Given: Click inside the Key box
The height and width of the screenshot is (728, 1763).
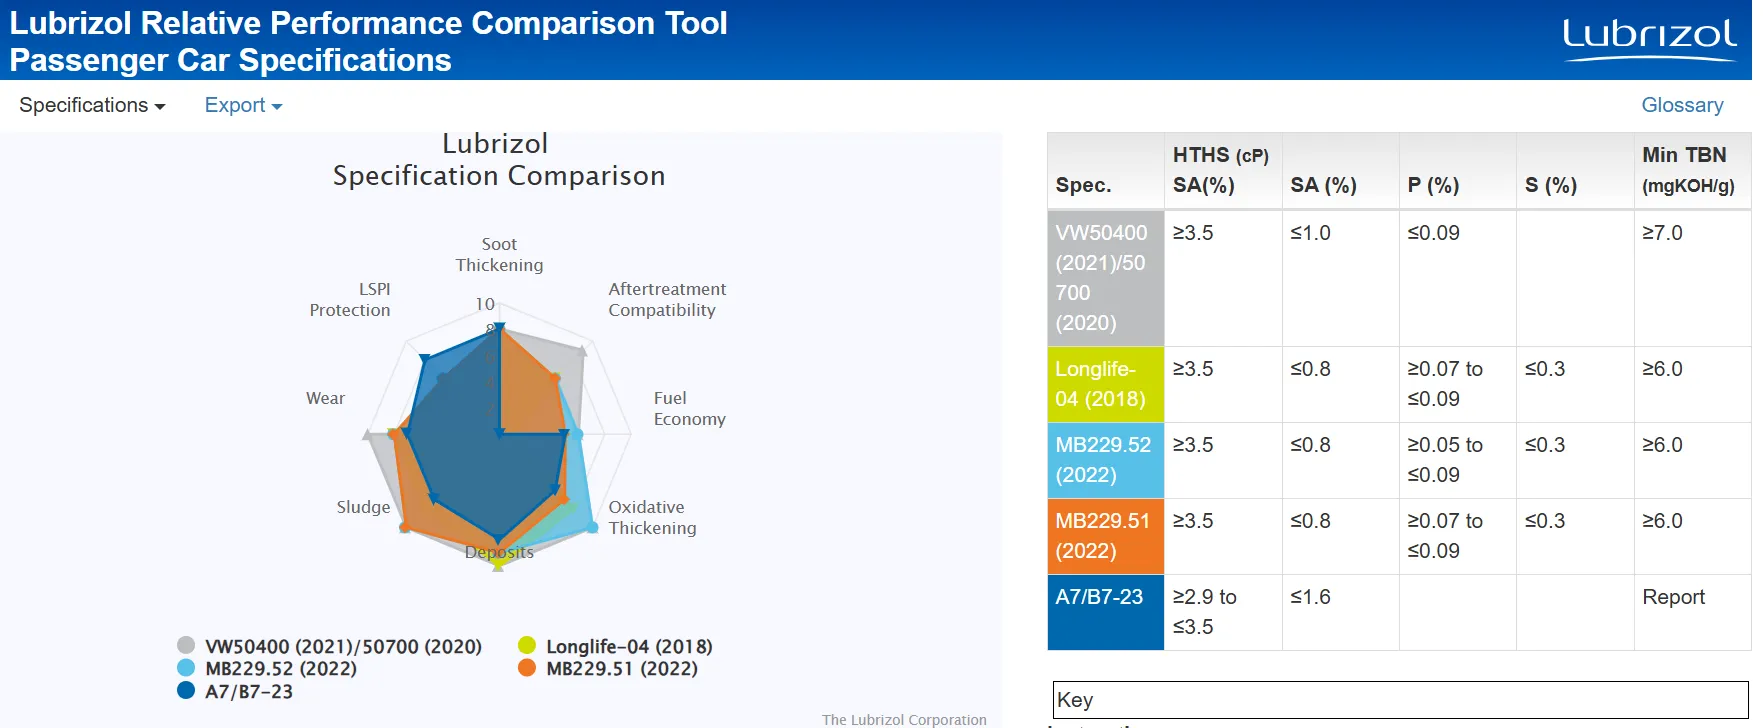Looking at the screenshot, I should pyautogui.click(x=1400, y=700).
